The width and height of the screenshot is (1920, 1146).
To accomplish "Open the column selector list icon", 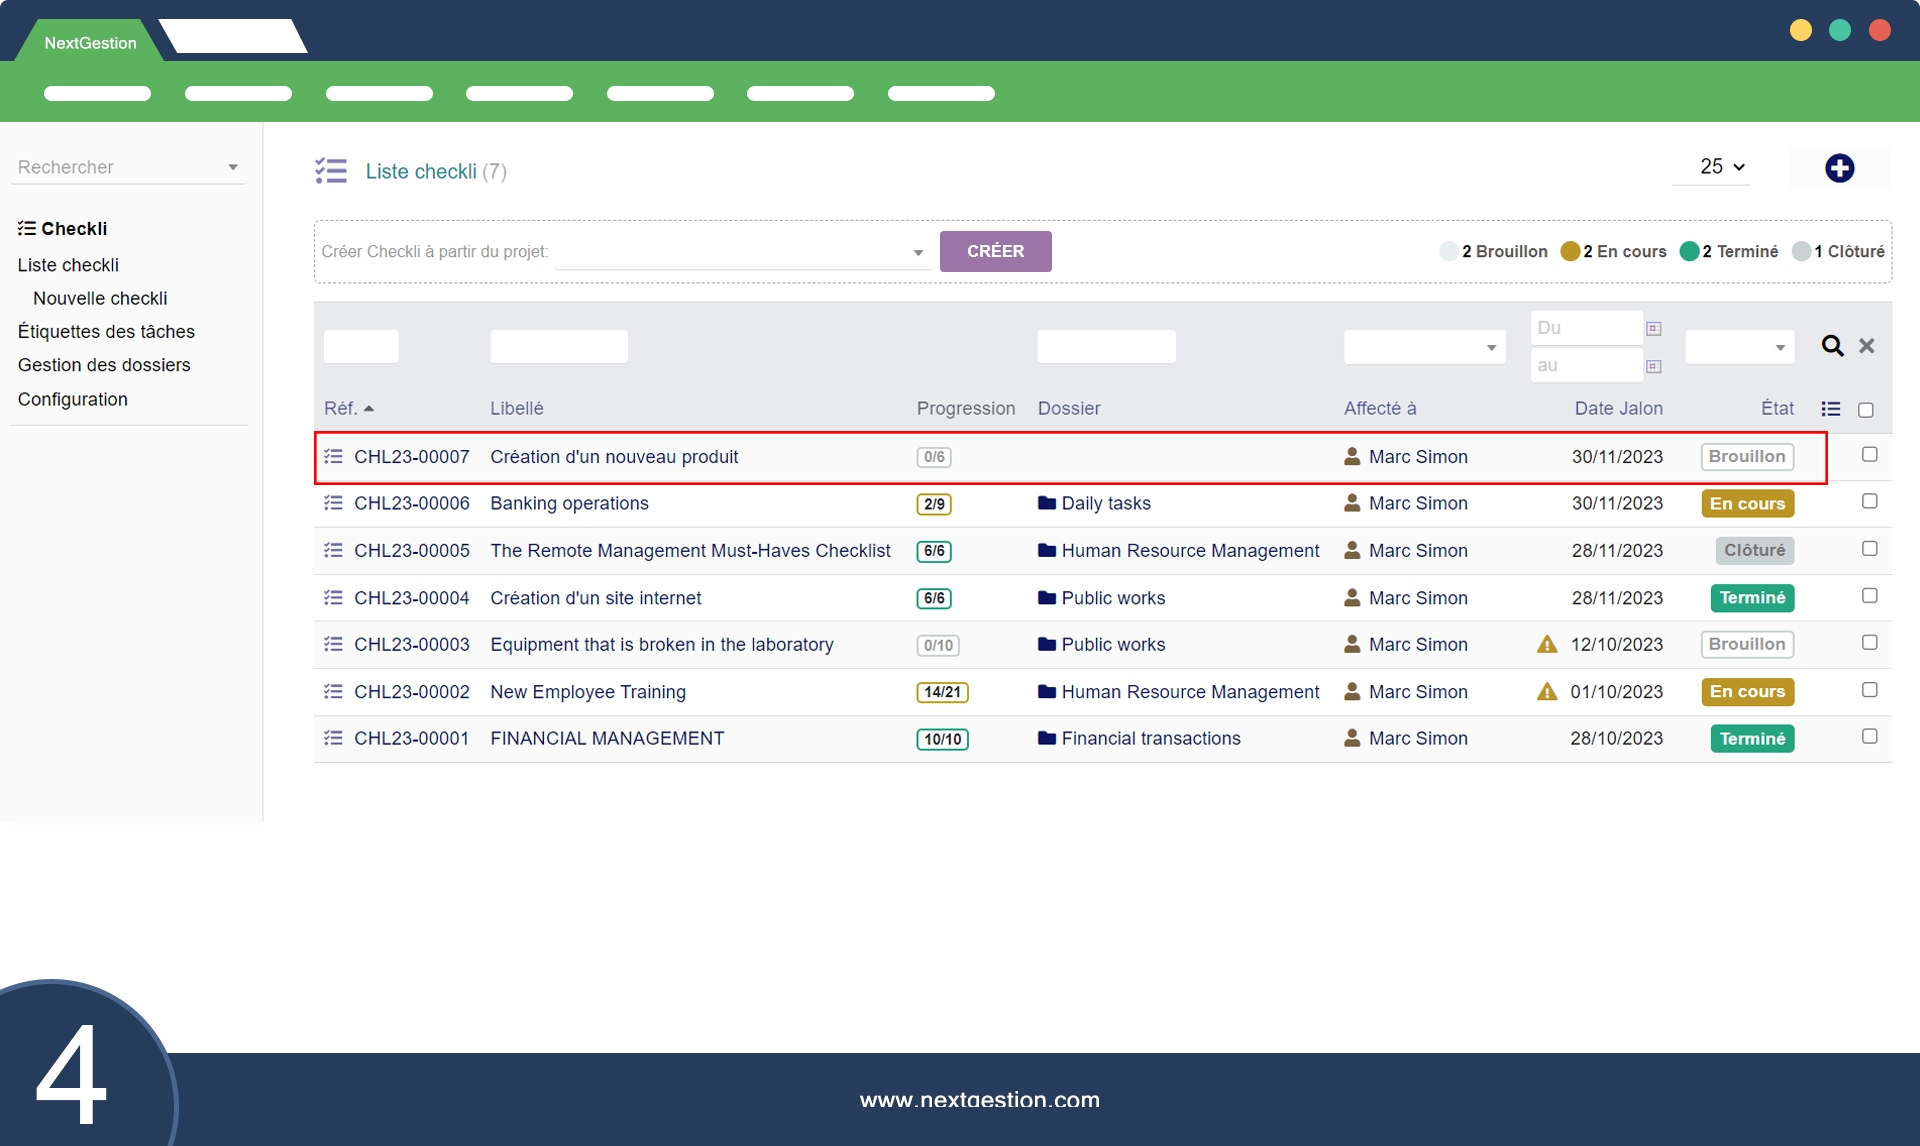I will (x=1830, y=409).
